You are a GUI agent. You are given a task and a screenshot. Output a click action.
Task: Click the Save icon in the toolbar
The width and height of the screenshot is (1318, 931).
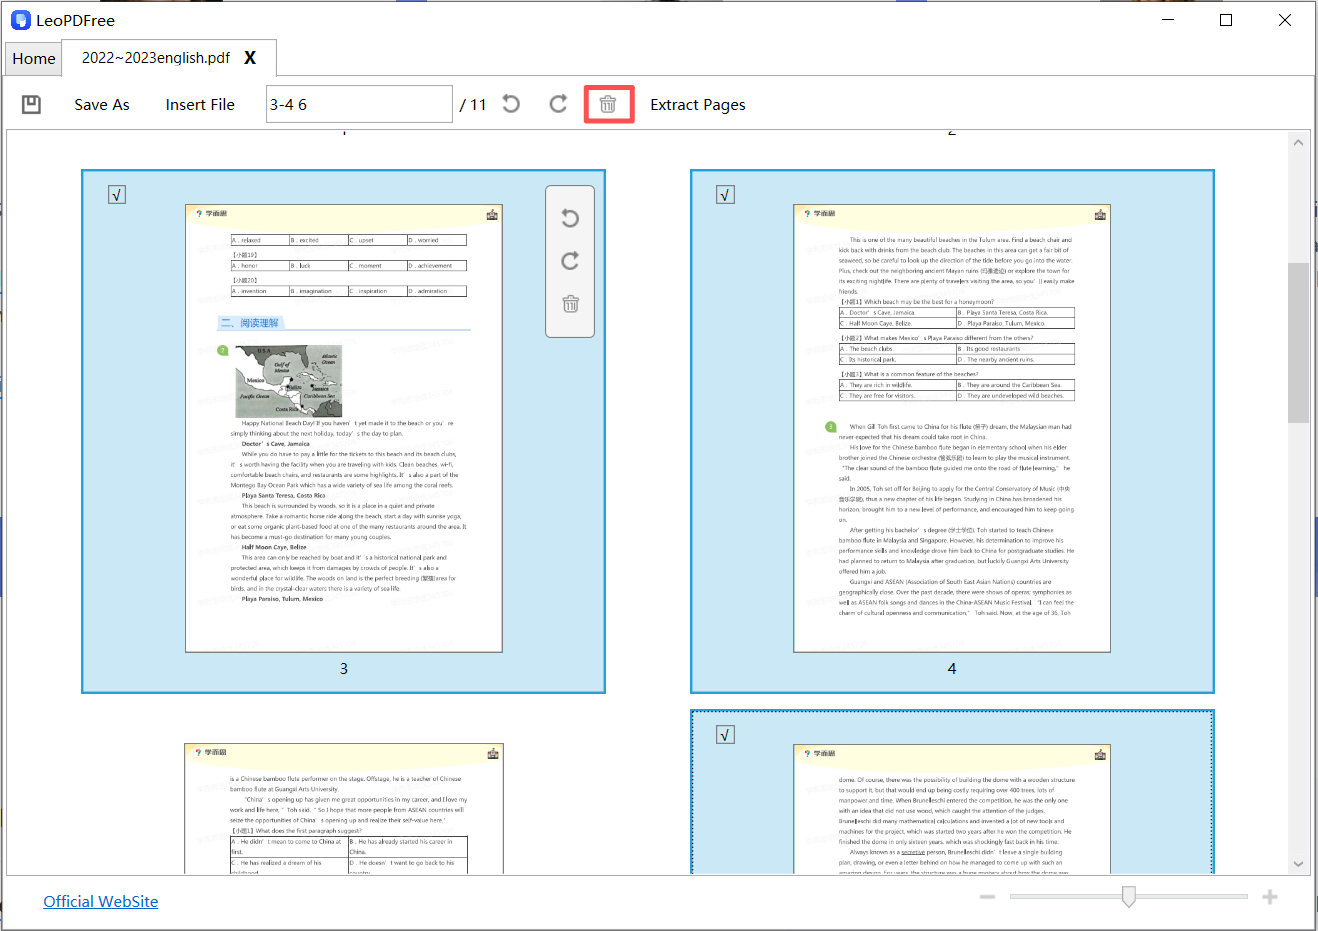click(x=31, y=104)
